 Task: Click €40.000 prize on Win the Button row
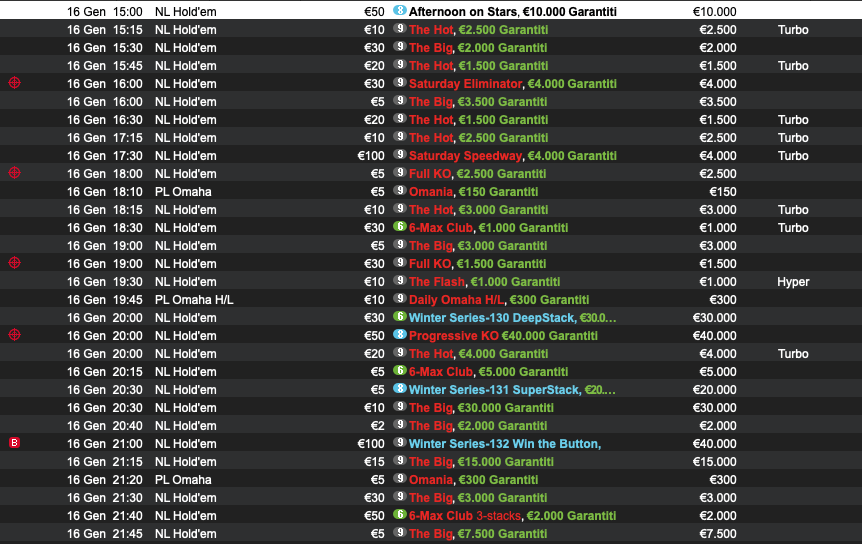tap(715, 443)
